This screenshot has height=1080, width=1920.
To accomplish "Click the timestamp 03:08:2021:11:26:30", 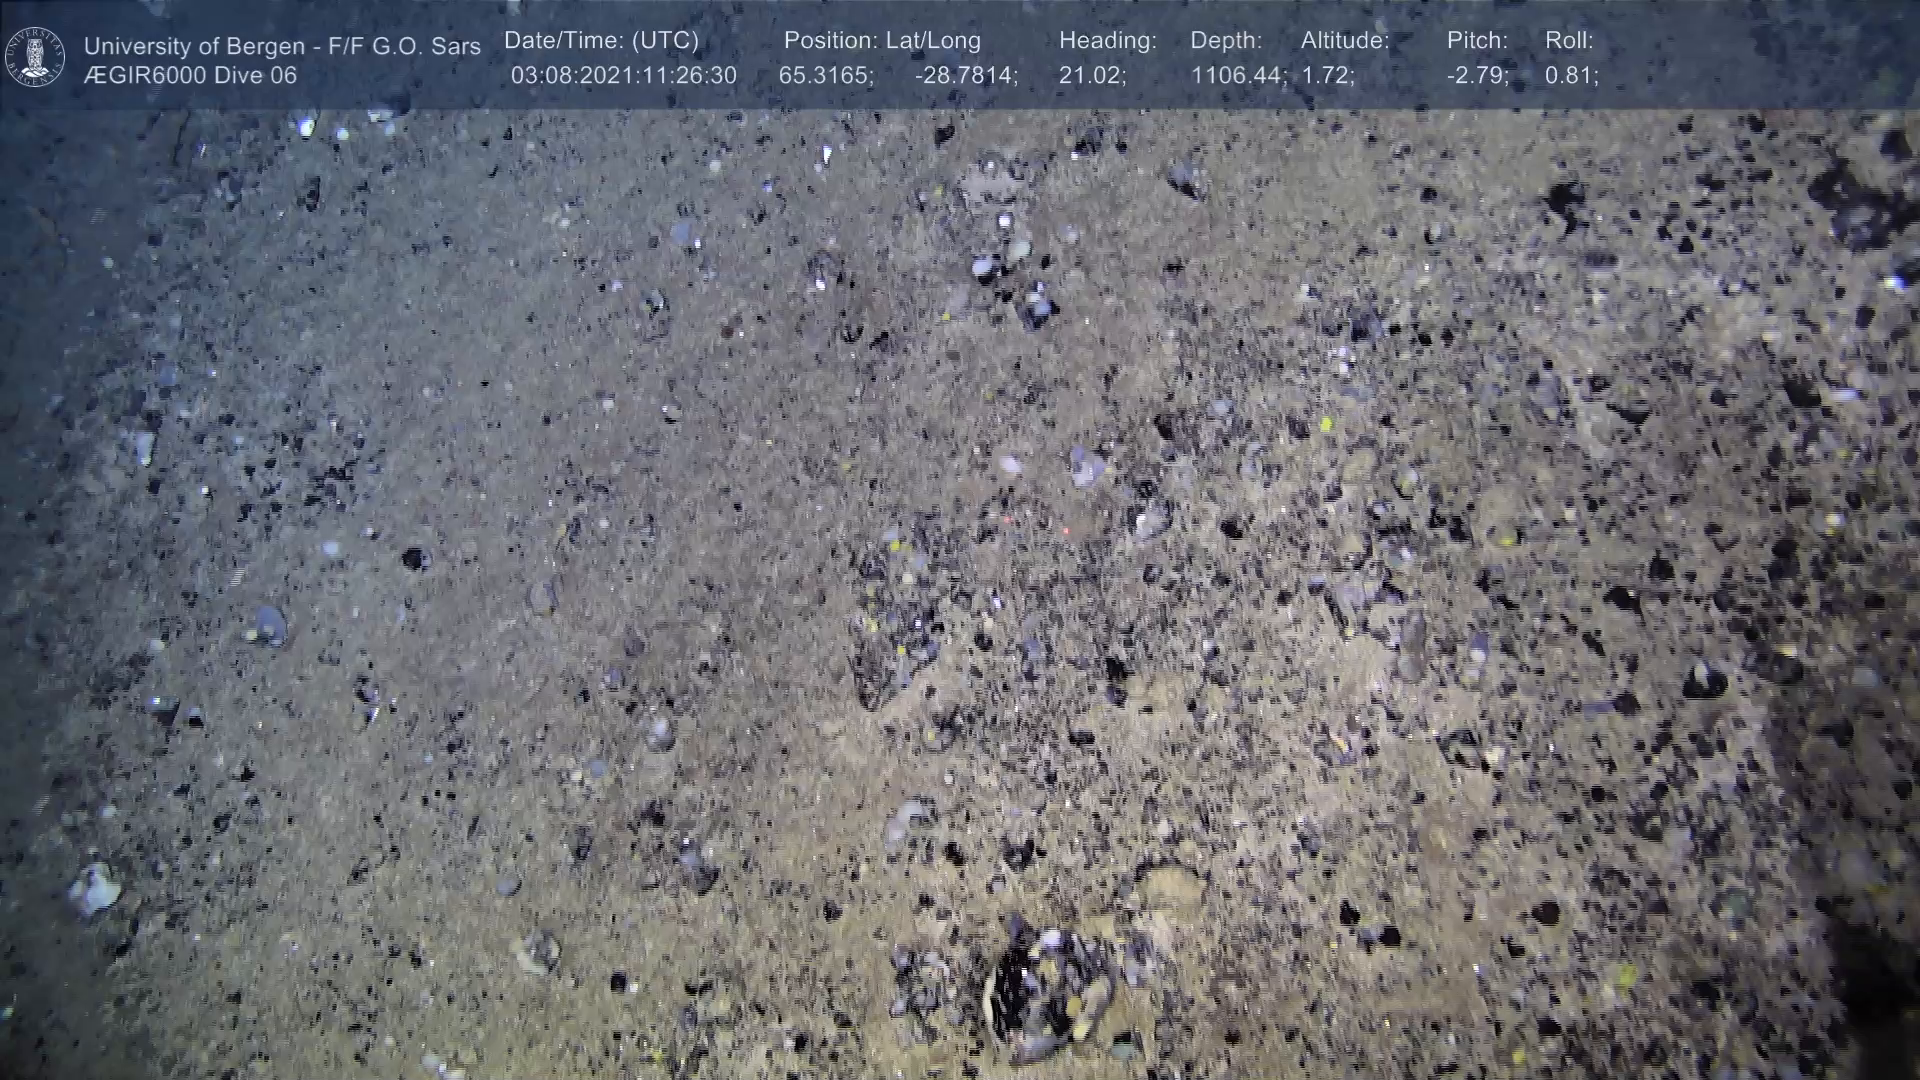I will 623,76.
